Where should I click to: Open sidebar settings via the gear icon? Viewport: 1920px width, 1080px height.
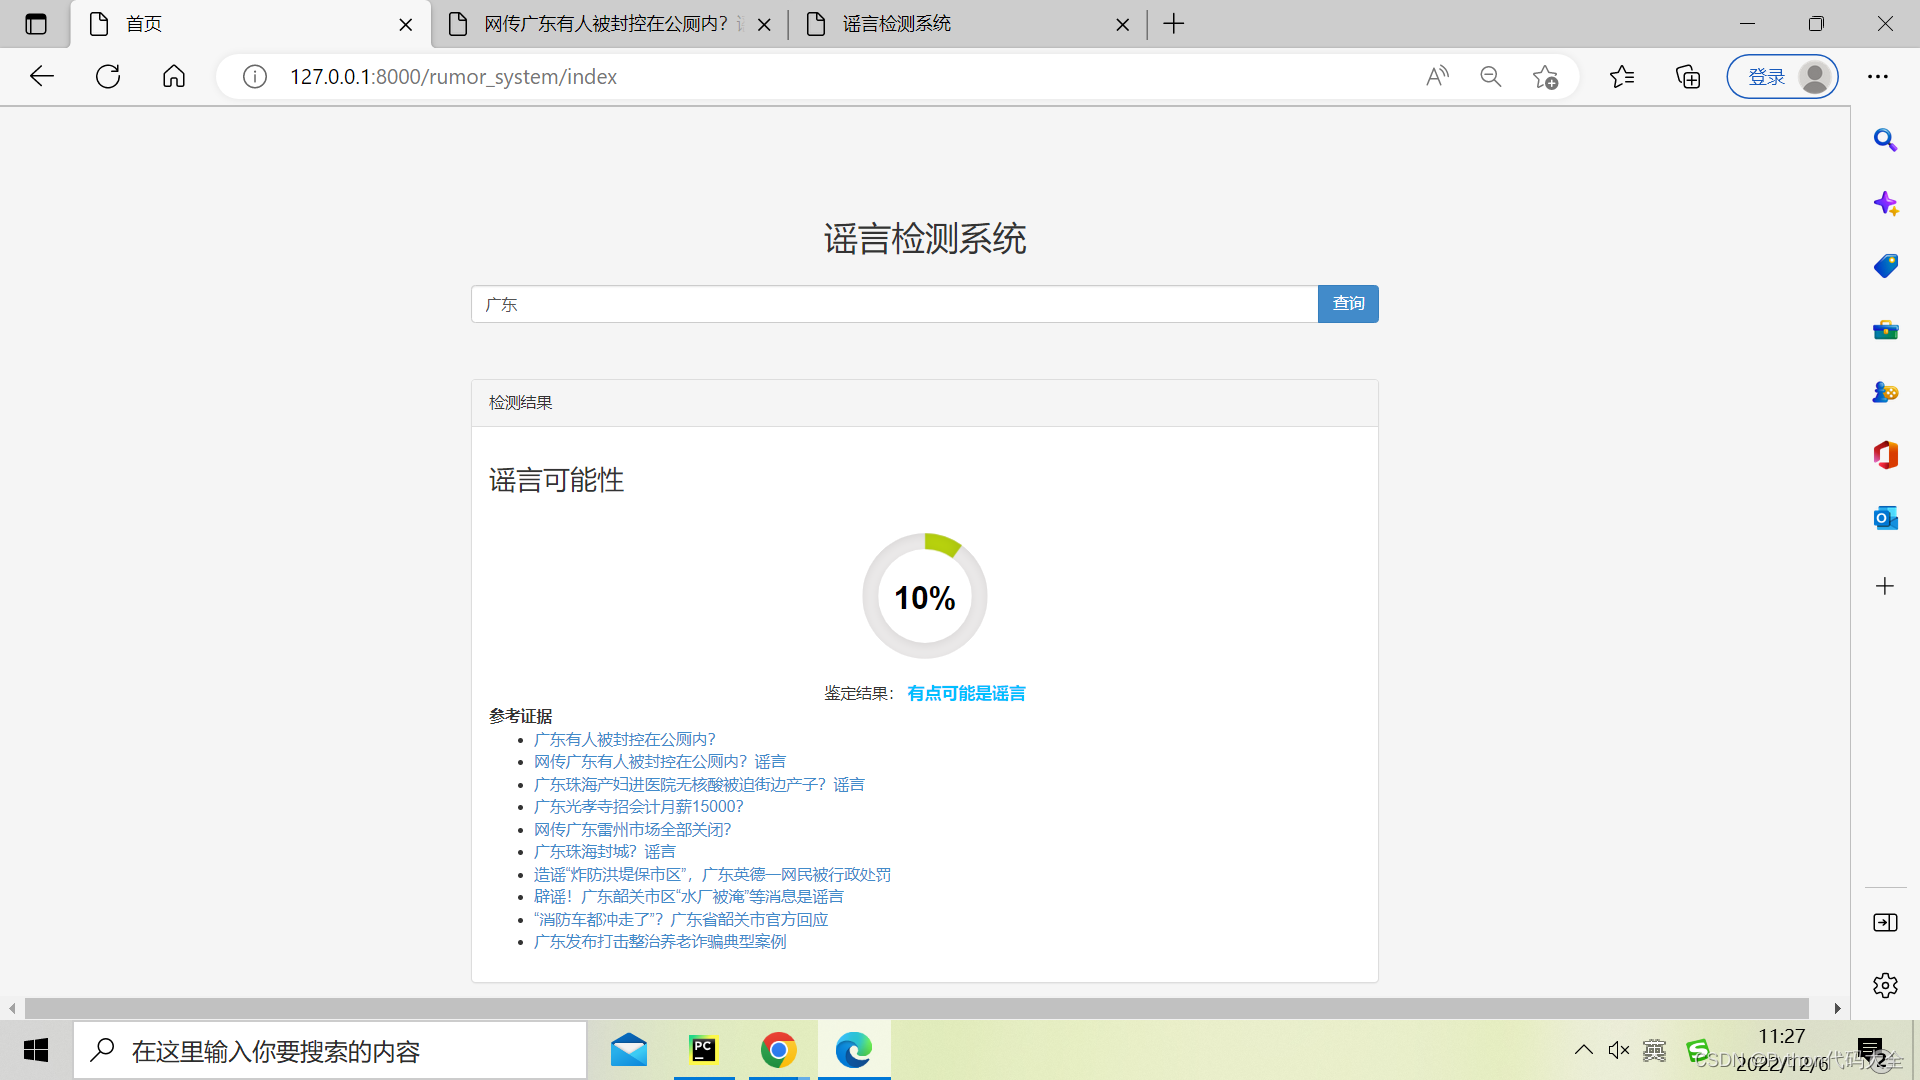coord(1885,985)
